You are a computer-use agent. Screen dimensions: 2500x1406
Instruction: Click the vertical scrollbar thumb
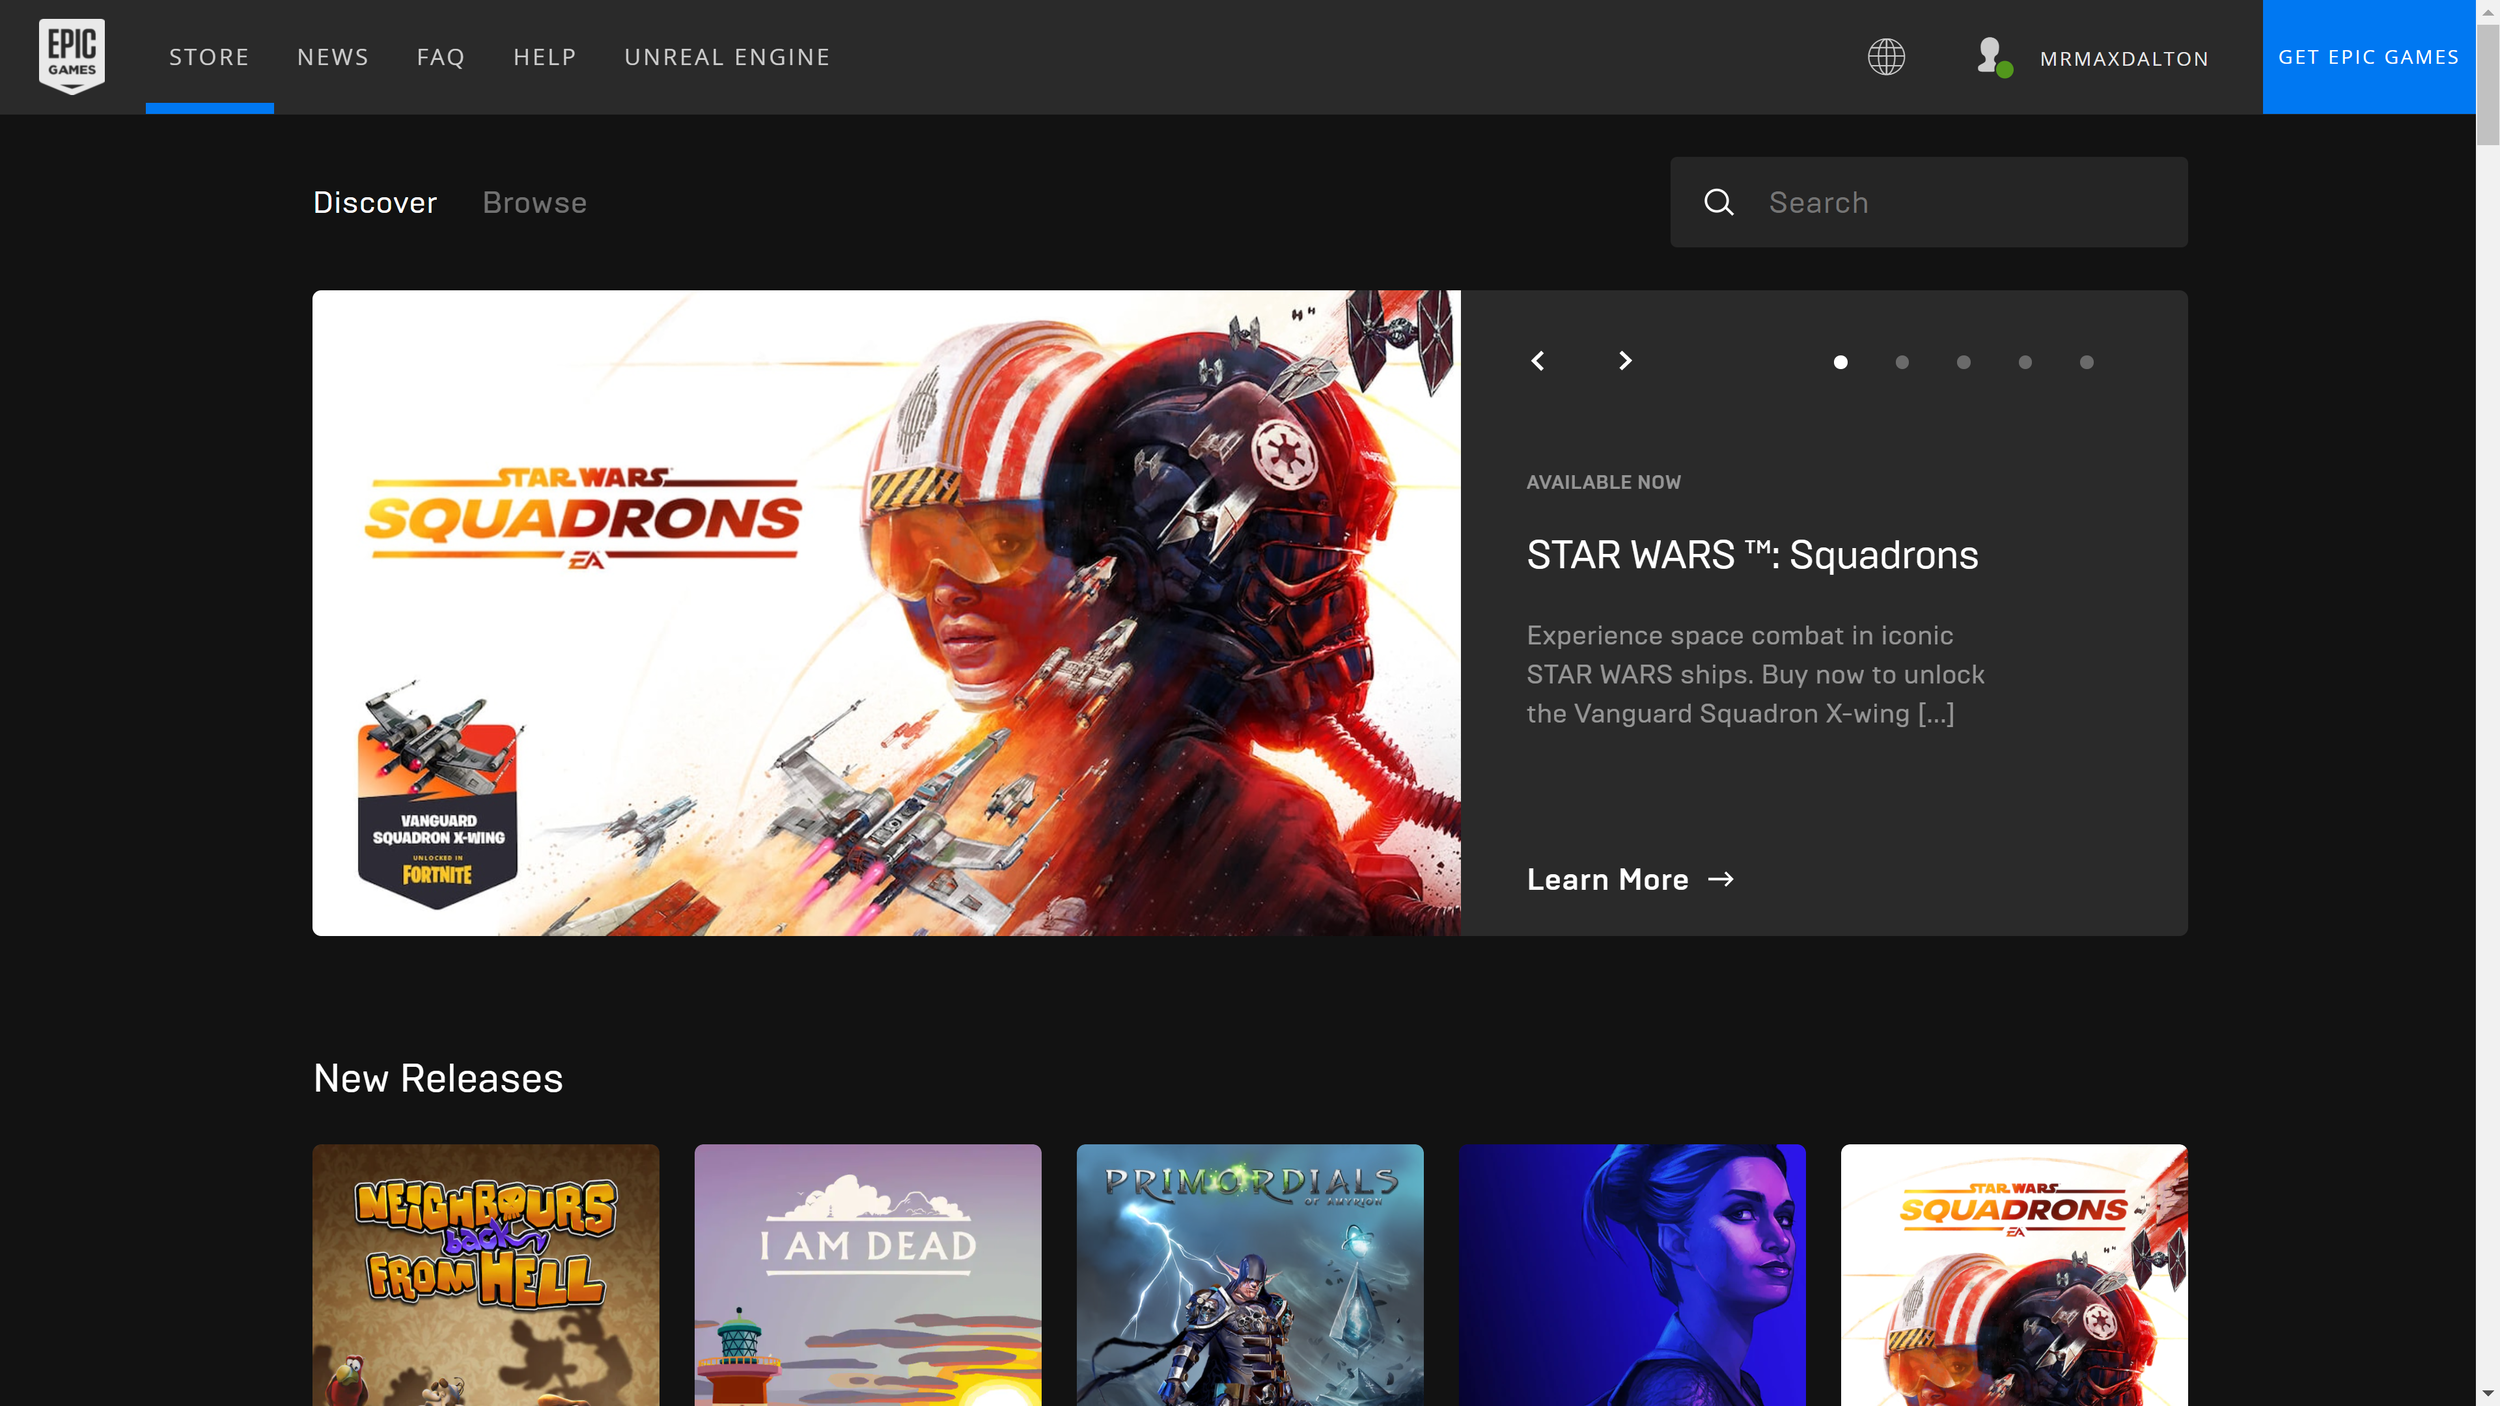[2488, 85]
